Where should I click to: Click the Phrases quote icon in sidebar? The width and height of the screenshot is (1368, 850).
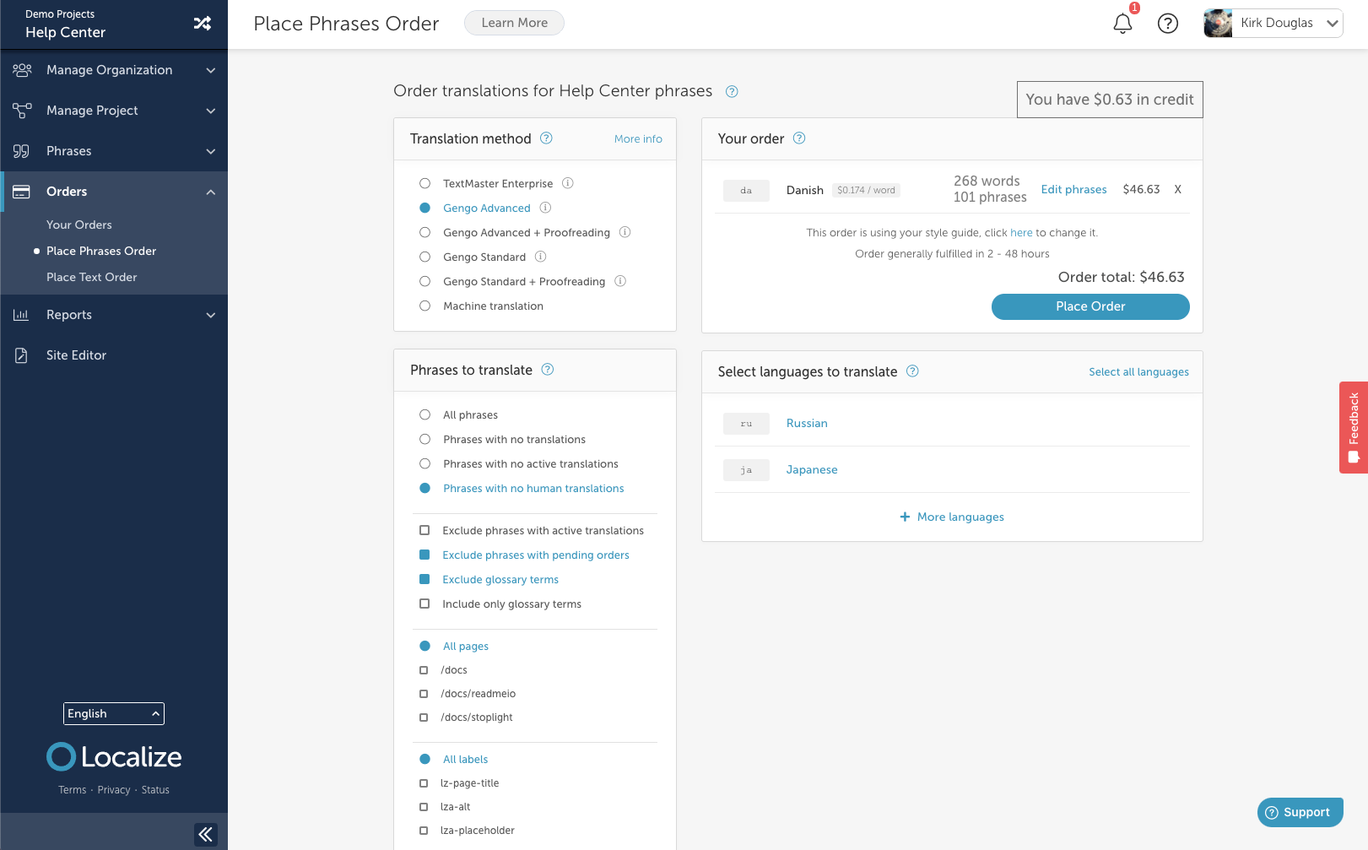22,150
